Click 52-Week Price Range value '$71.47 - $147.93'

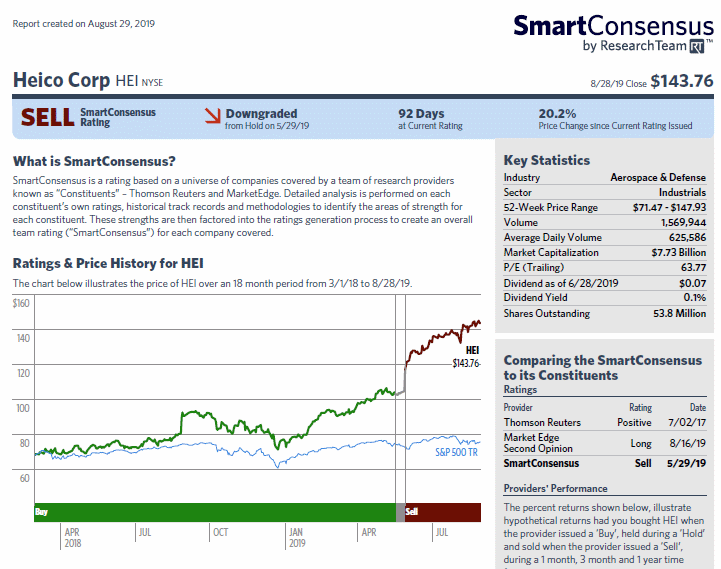coord(670,207)
